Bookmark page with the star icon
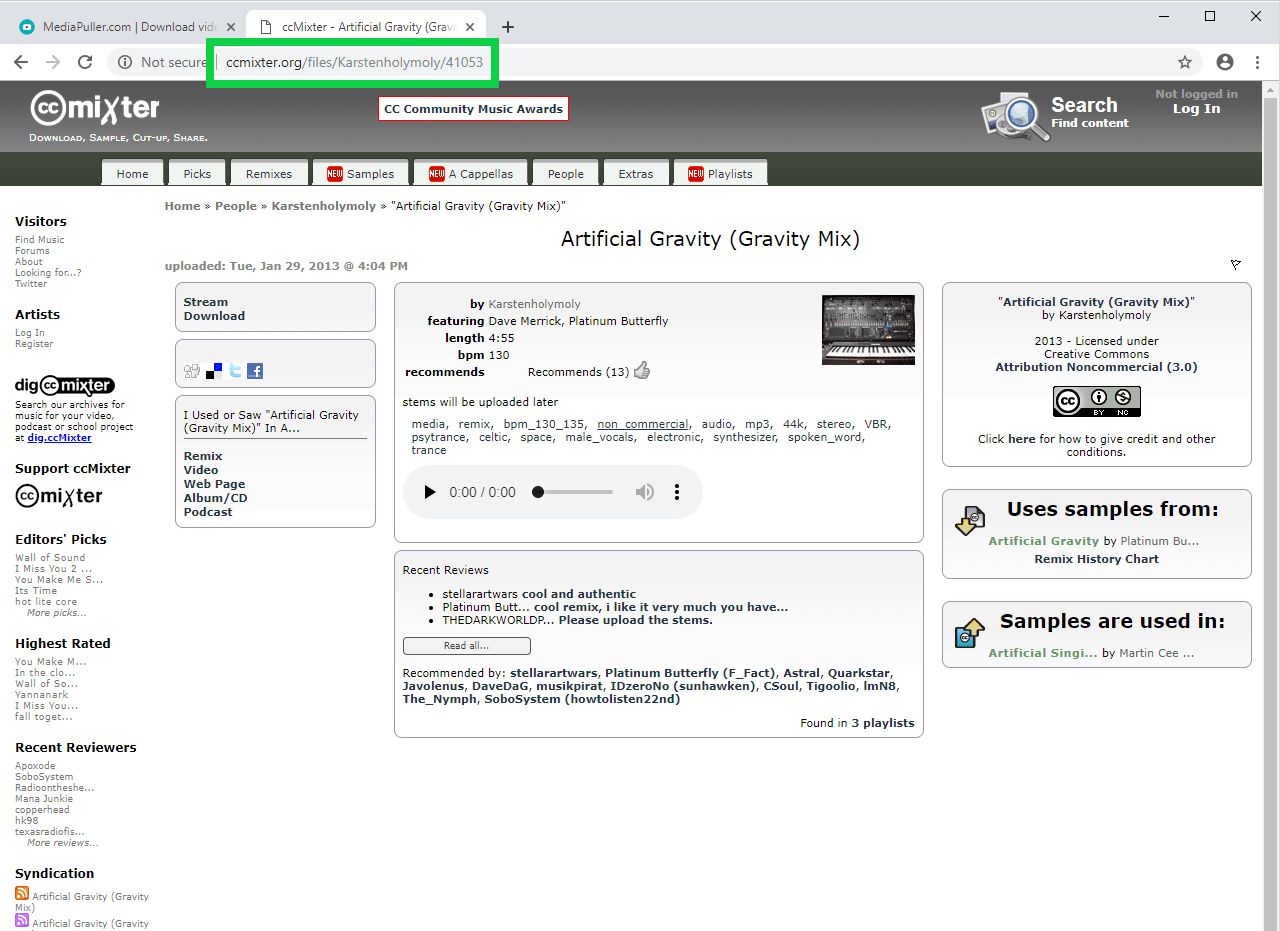This screenshot has width=1280, height=931. [x=1185, y=62]
